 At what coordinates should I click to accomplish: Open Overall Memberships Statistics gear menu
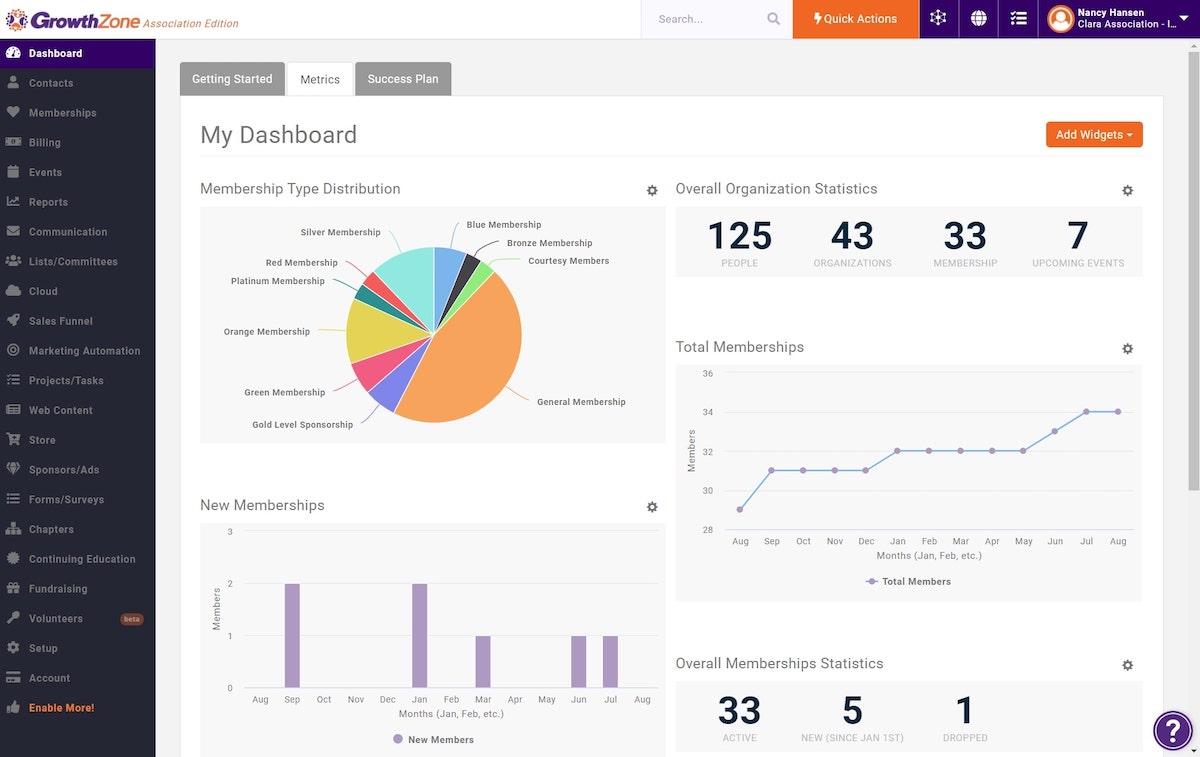(x=1127, y=665)
